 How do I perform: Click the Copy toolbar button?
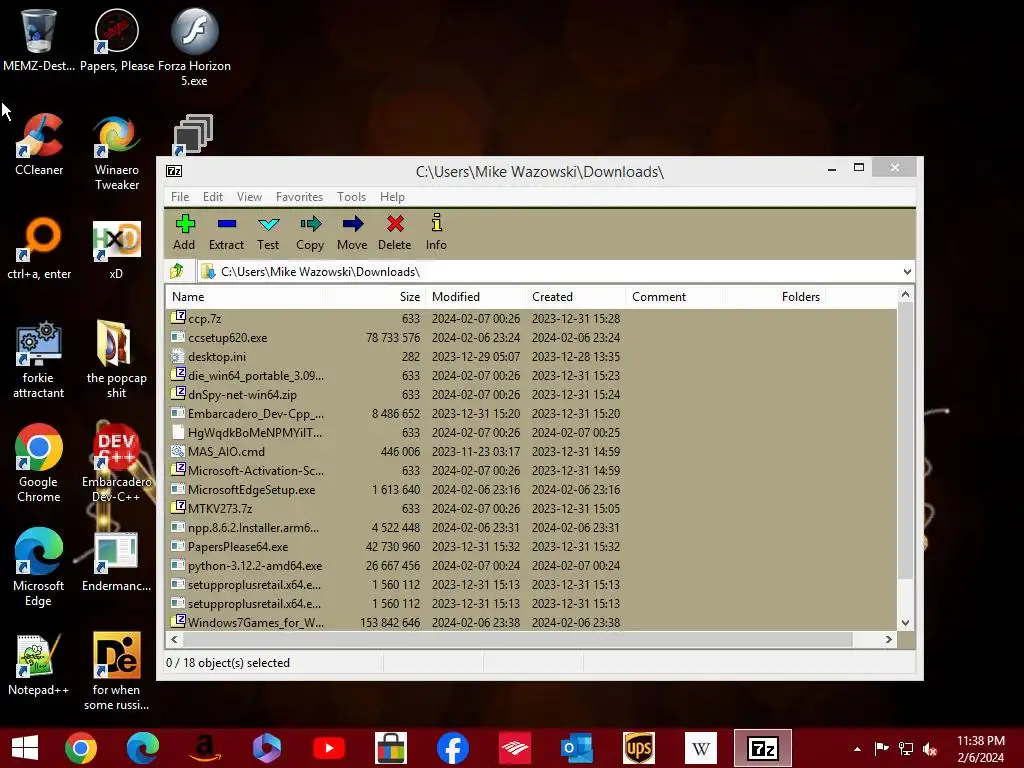[310, 232]
